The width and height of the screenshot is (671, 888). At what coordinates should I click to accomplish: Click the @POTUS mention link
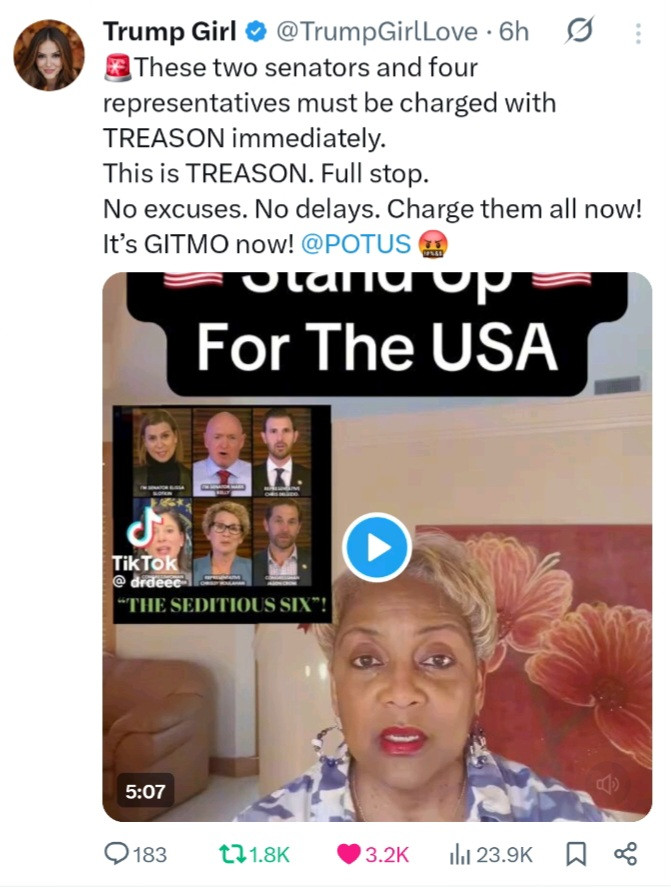pos(356,244)
